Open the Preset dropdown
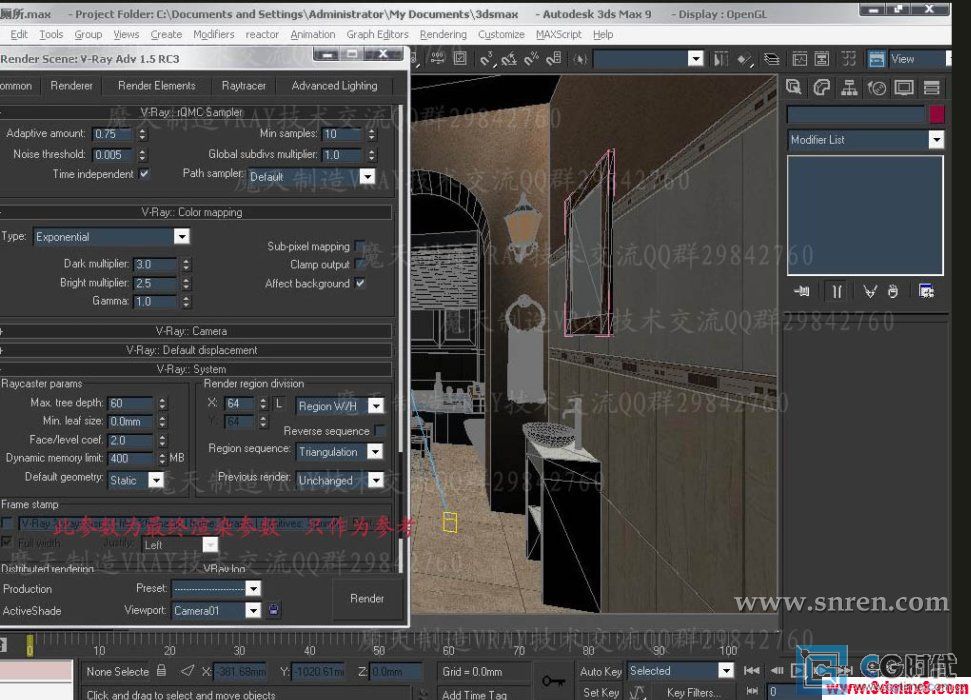The image size is (971, 700). coord(253,588)
